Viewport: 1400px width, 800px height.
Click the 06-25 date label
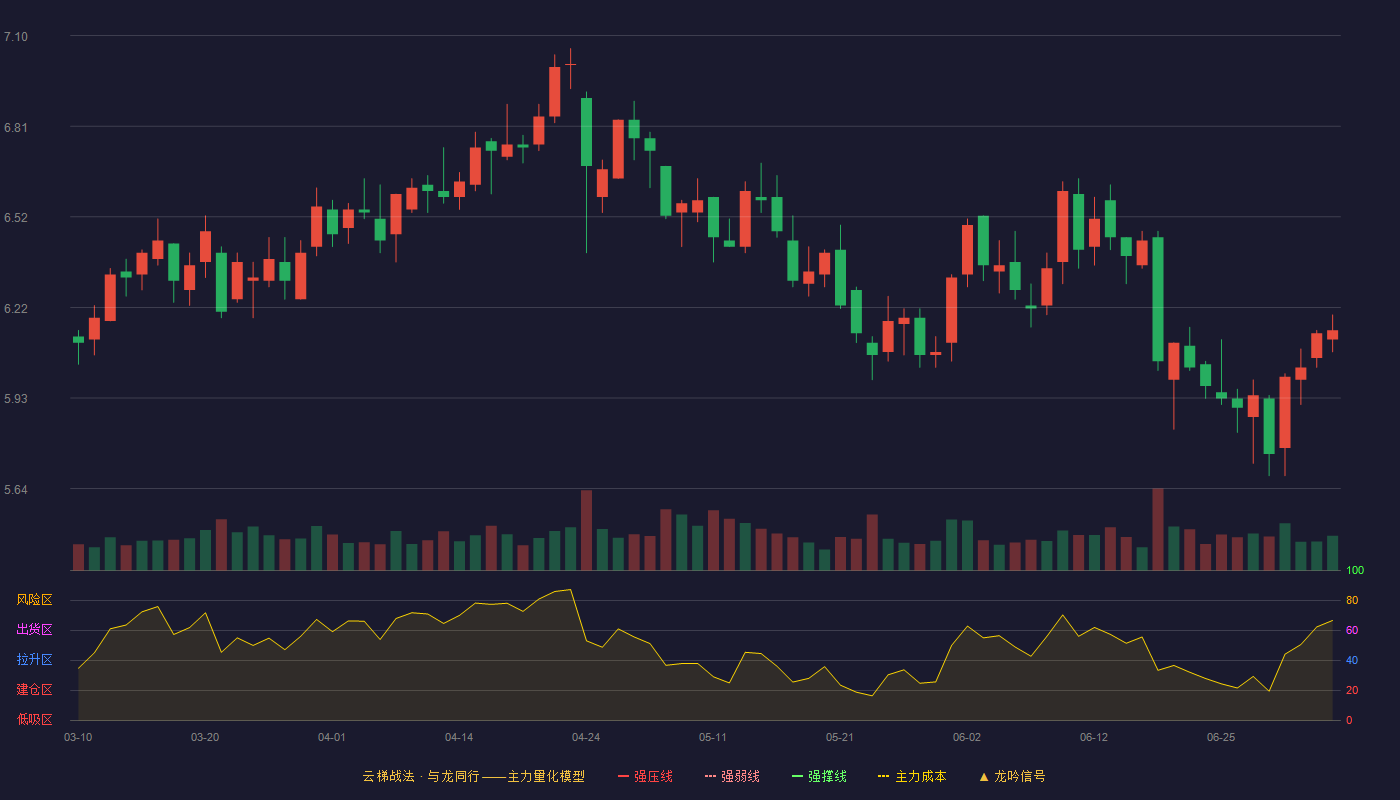[x=1221, y=737]
